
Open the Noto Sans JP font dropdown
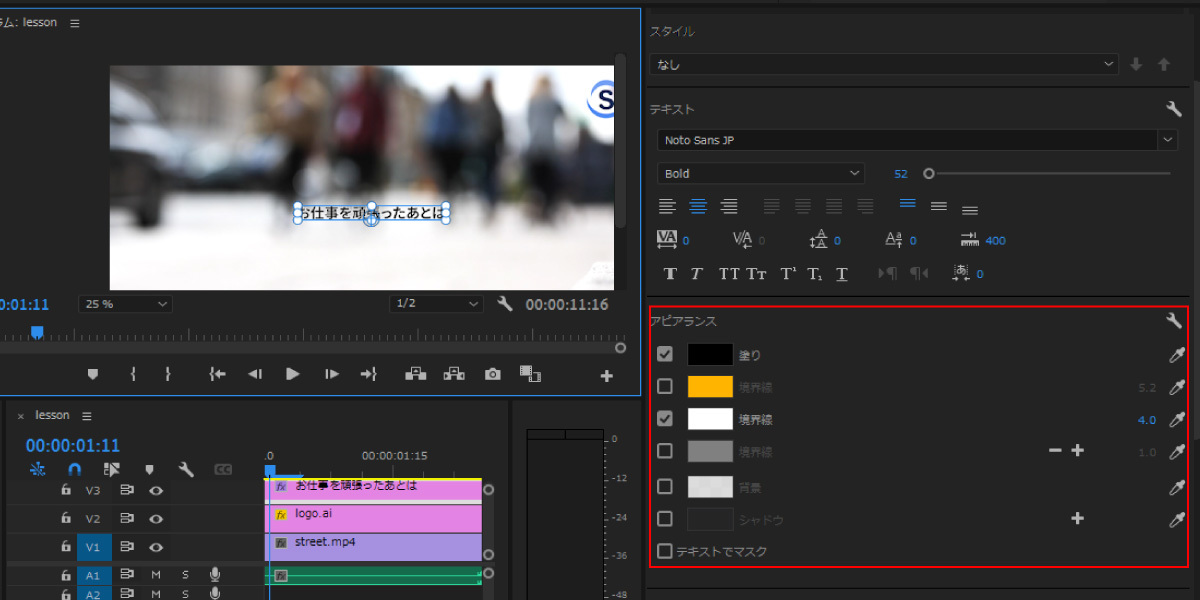click(x=917, y=140)
